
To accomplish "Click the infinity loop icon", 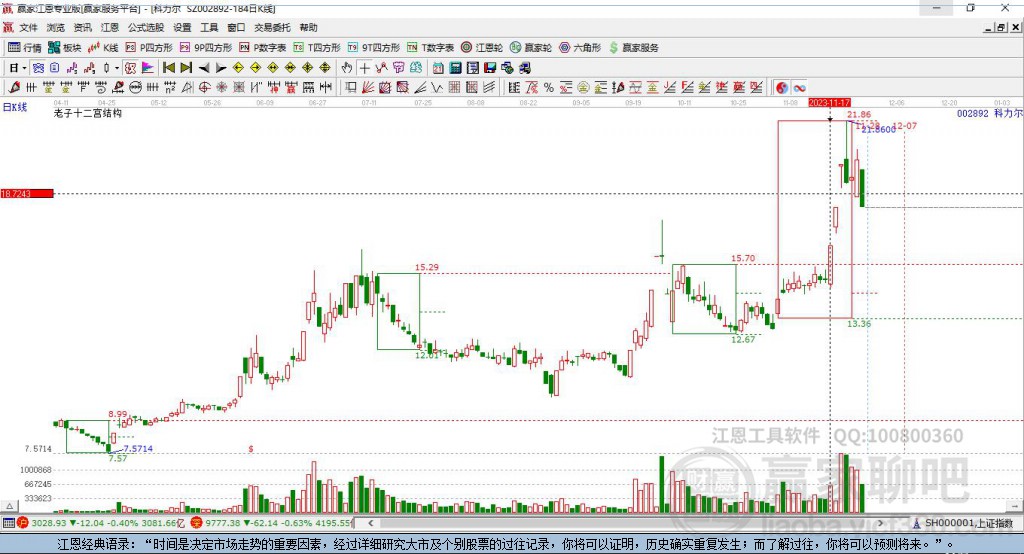I will 799,87.
